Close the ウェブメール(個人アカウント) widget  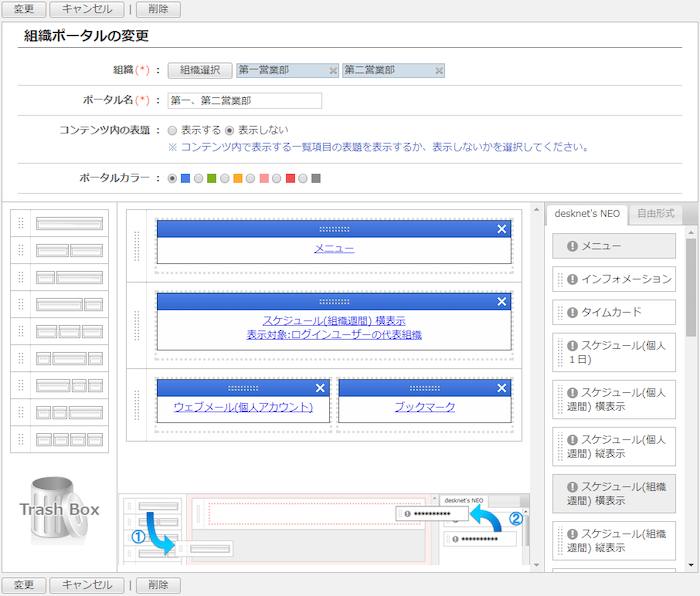click(320, 388)
